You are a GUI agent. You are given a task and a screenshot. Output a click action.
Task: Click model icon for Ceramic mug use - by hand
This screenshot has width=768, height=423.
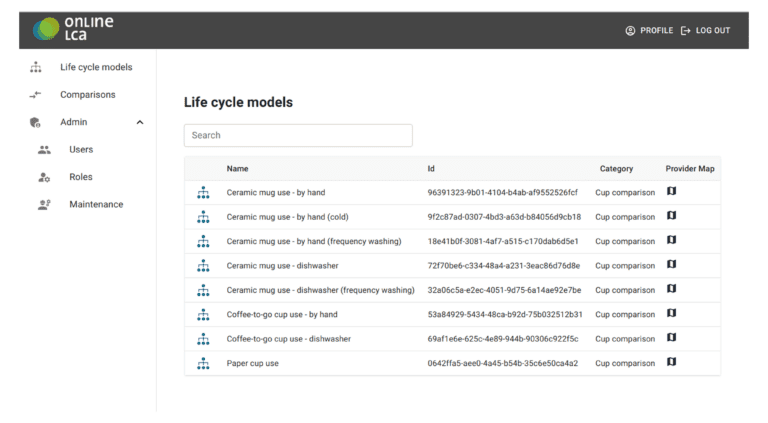tap(203, 193)
